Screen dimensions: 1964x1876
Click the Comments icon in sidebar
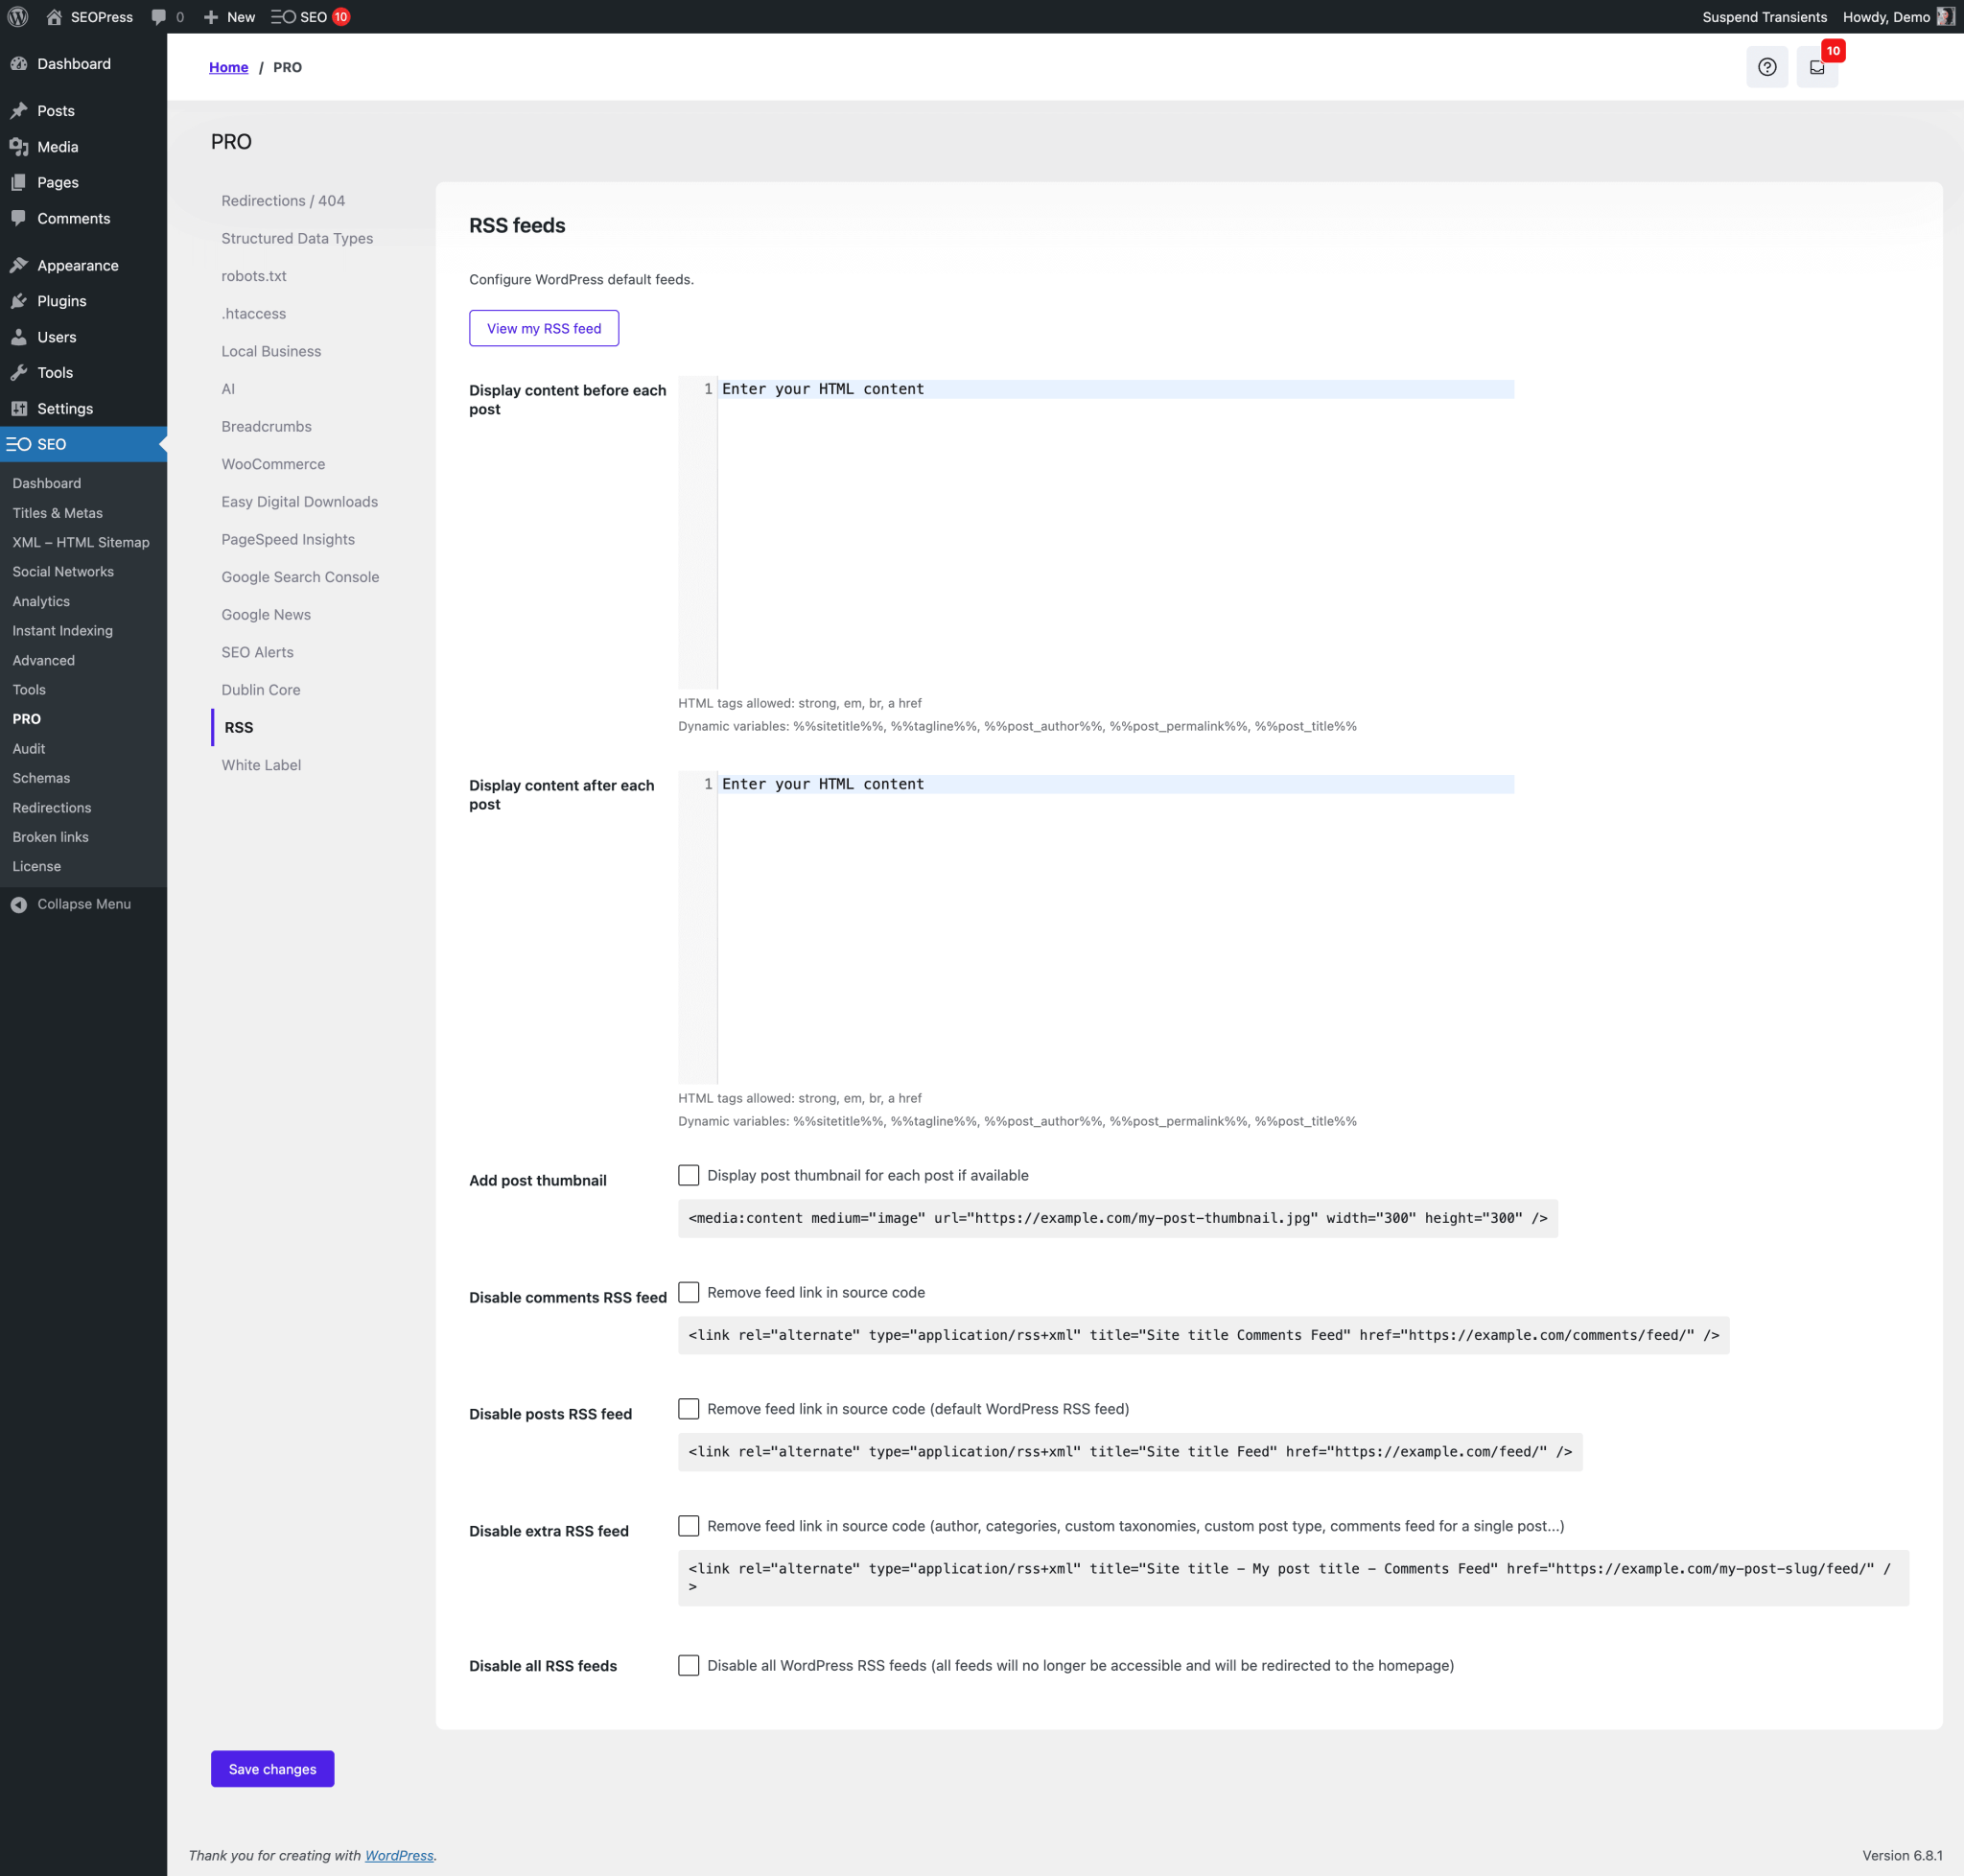coord(19,219)
